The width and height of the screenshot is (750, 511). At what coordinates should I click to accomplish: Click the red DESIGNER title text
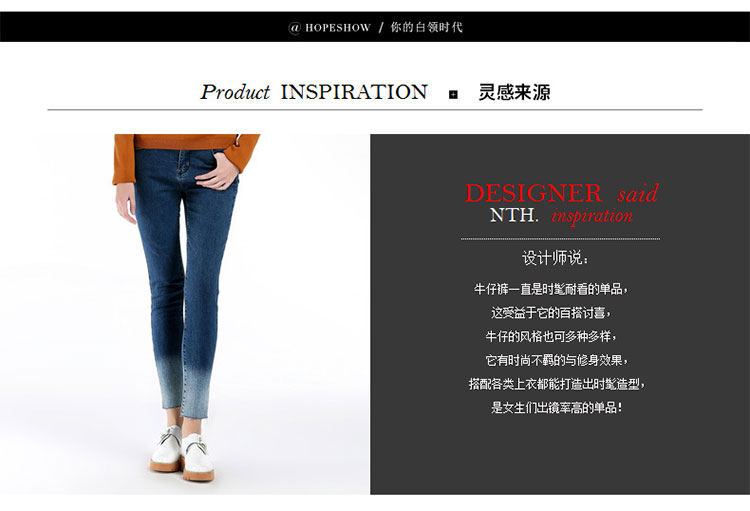click(533, 193)
